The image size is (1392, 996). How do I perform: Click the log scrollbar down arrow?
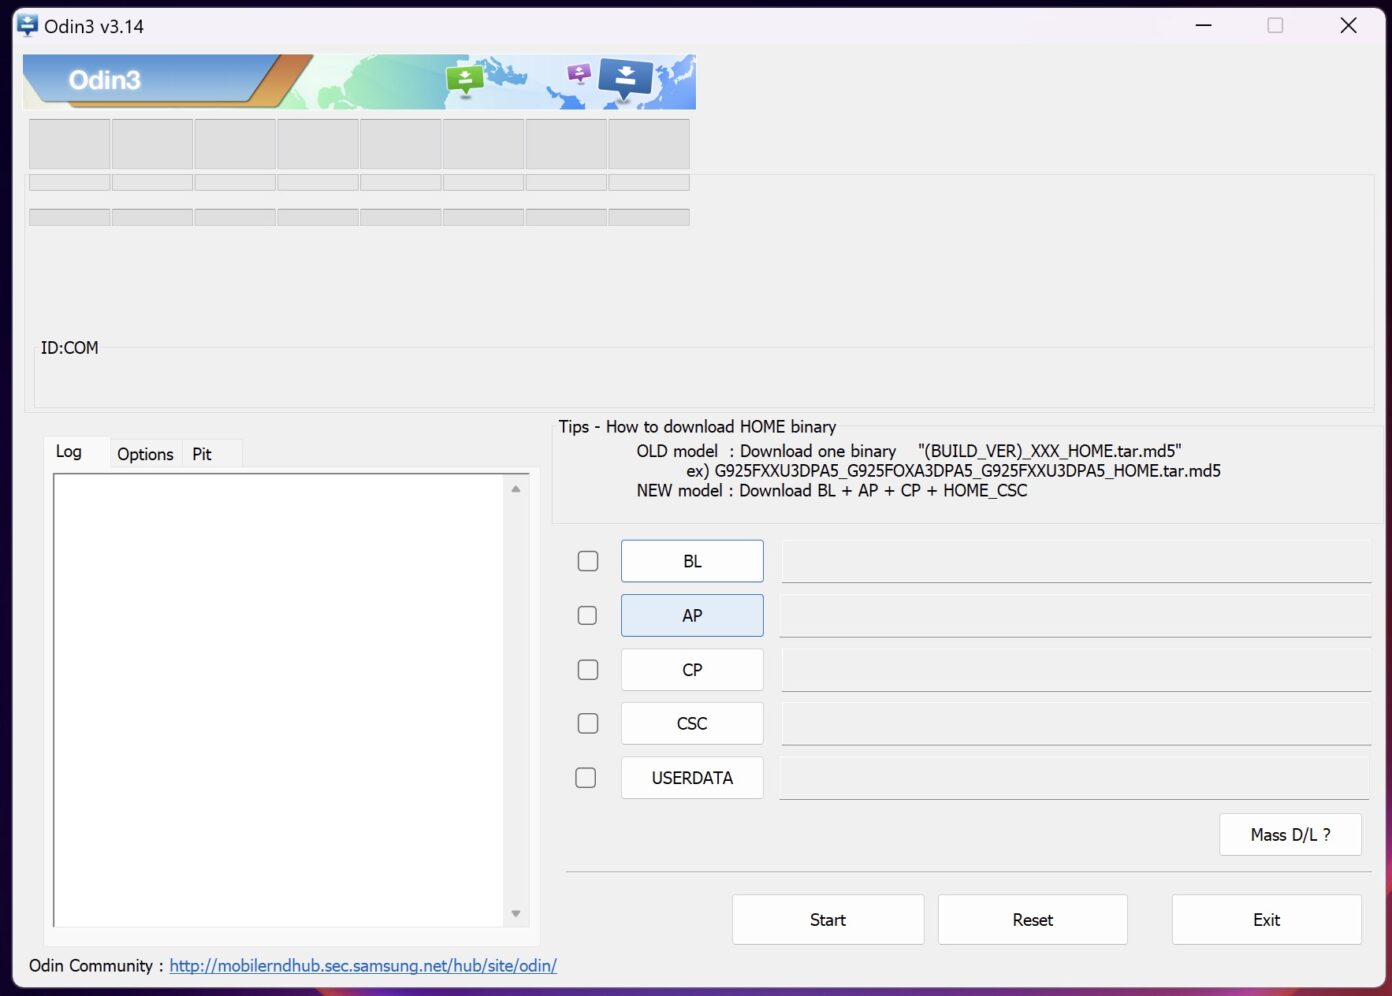point(516,914)
